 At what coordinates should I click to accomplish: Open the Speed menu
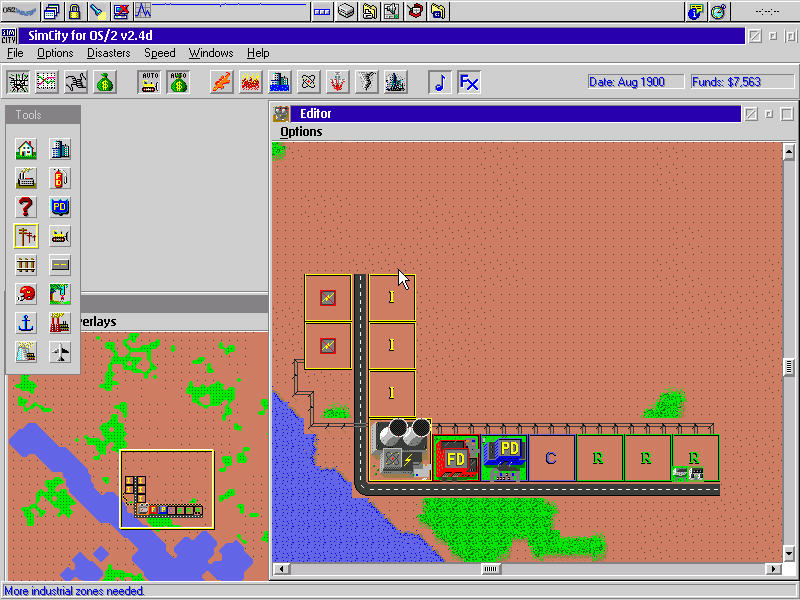coord(160,53)
